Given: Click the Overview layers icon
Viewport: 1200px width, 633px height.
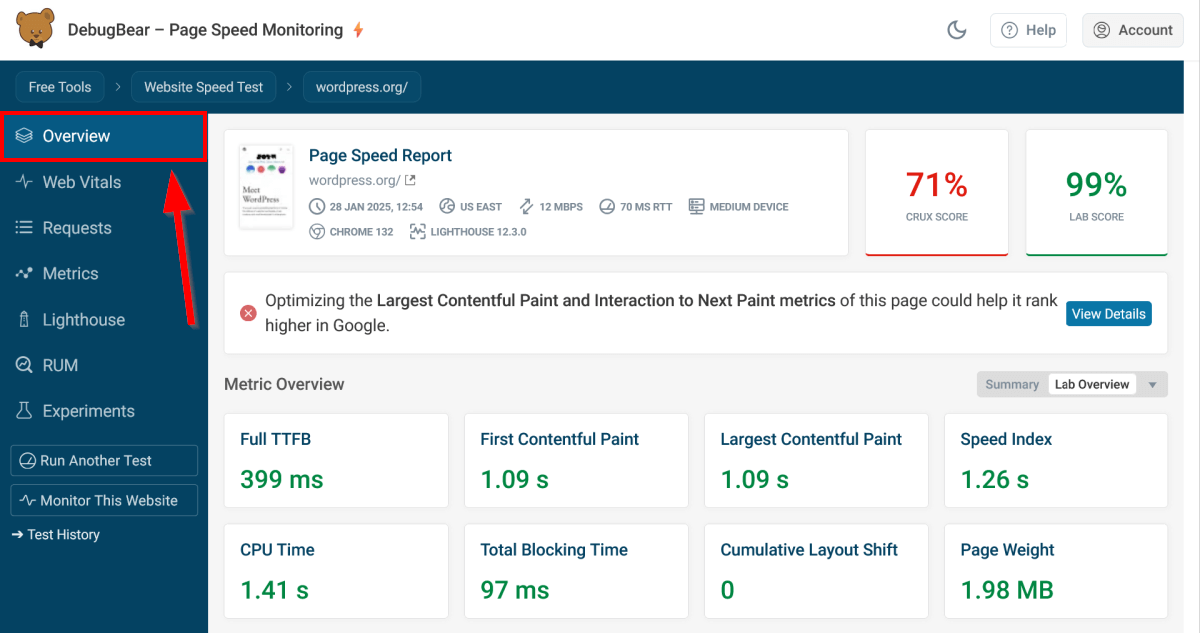Looking at the screenshot, I should click(x=25, y=136).
